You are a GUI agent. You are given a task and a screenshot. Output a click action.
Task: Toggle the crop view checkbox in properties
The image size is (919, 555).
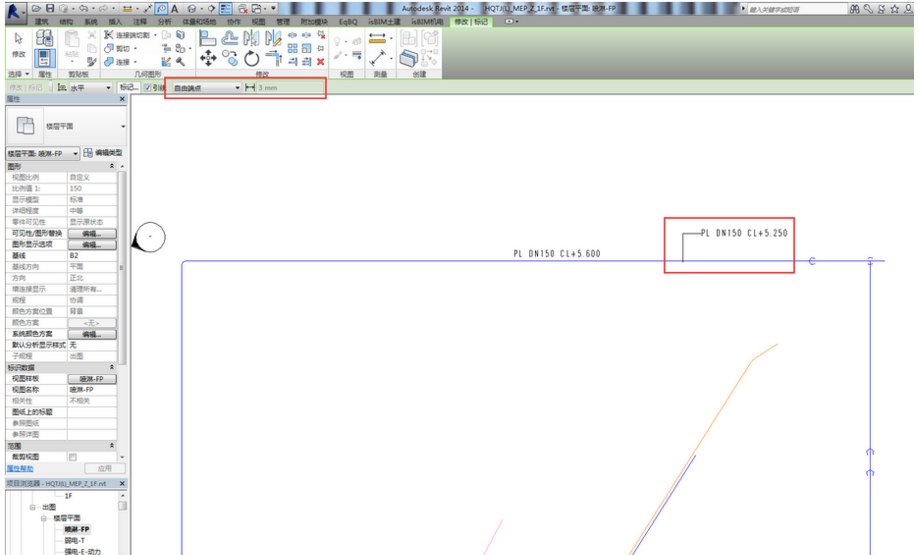pyautogui.click(x=72, y=457)
